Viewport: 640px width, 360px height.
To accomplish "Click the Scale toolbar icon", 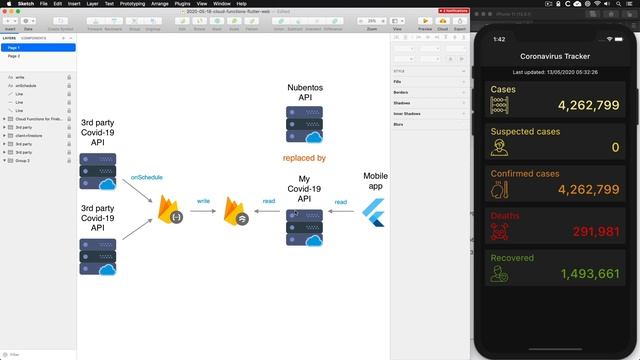I will (x=234, y=21).
